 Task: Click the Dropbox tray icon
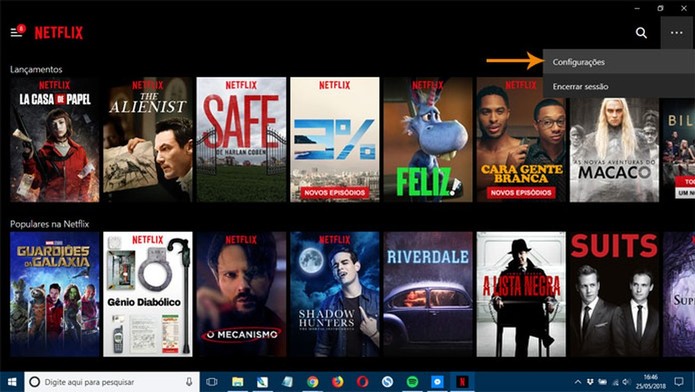pos(590,382)
